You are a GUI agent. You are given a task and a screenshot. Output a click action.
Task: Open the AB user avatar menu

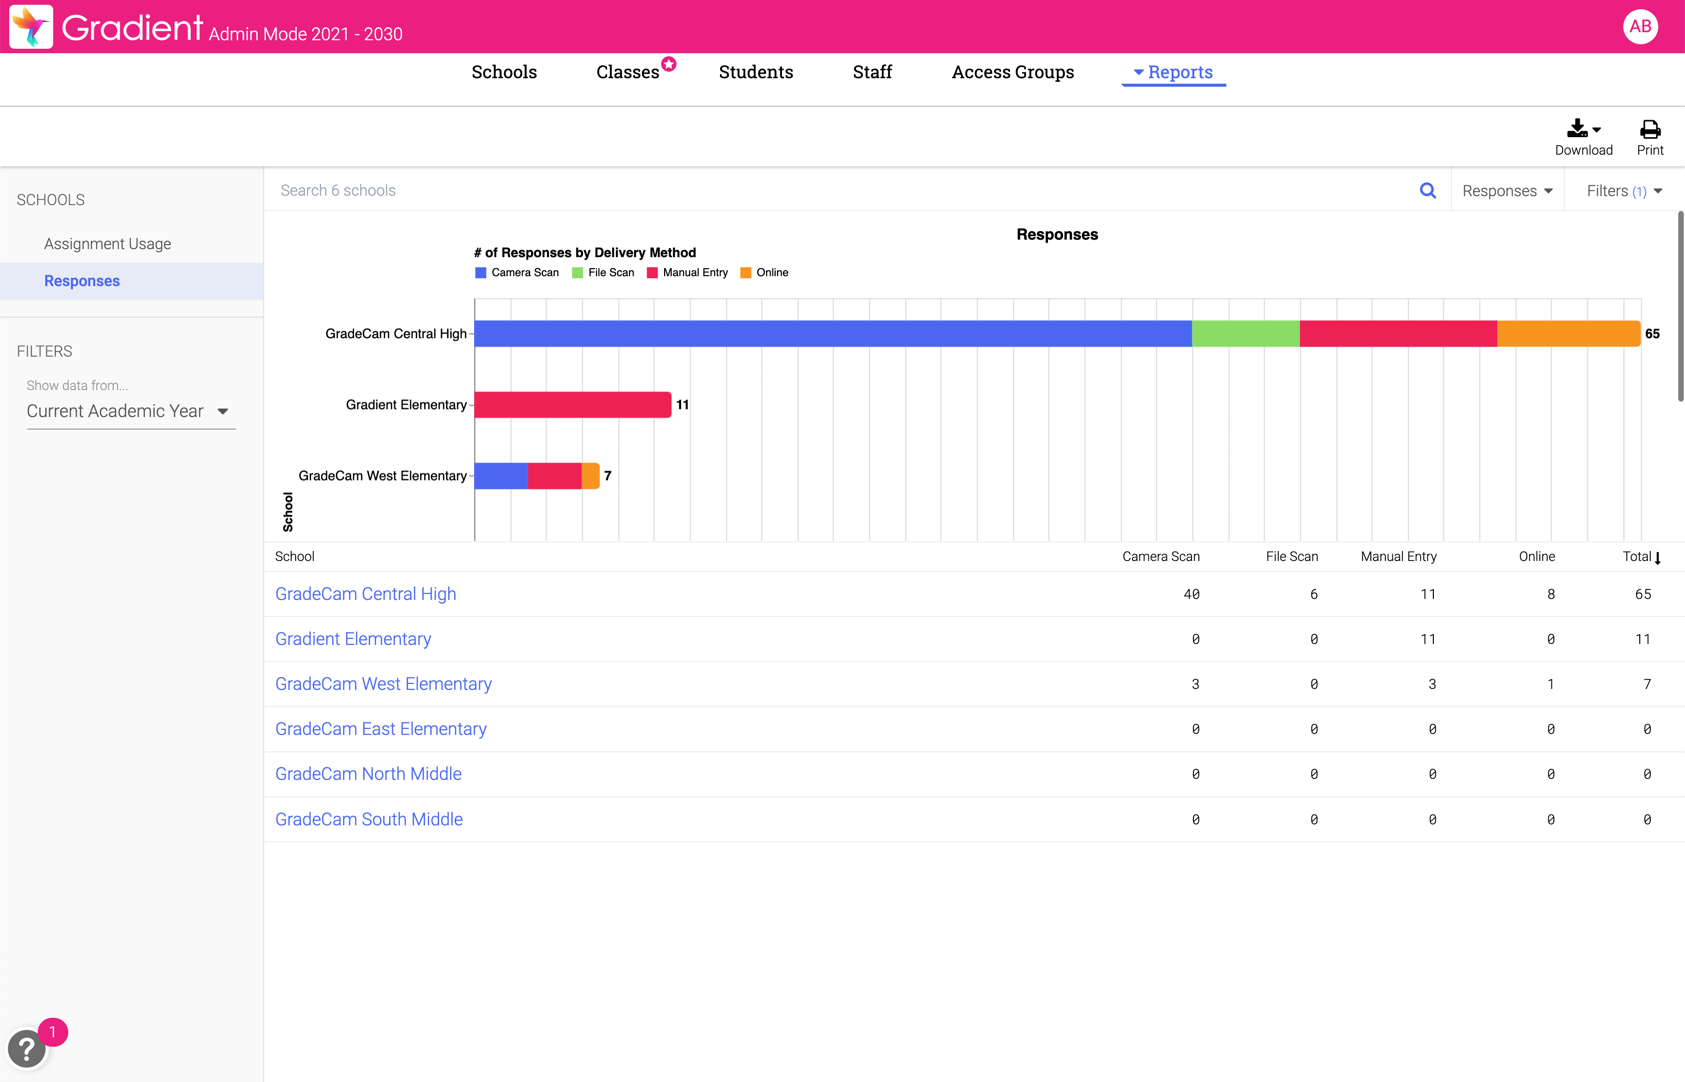click(1640, 27)
